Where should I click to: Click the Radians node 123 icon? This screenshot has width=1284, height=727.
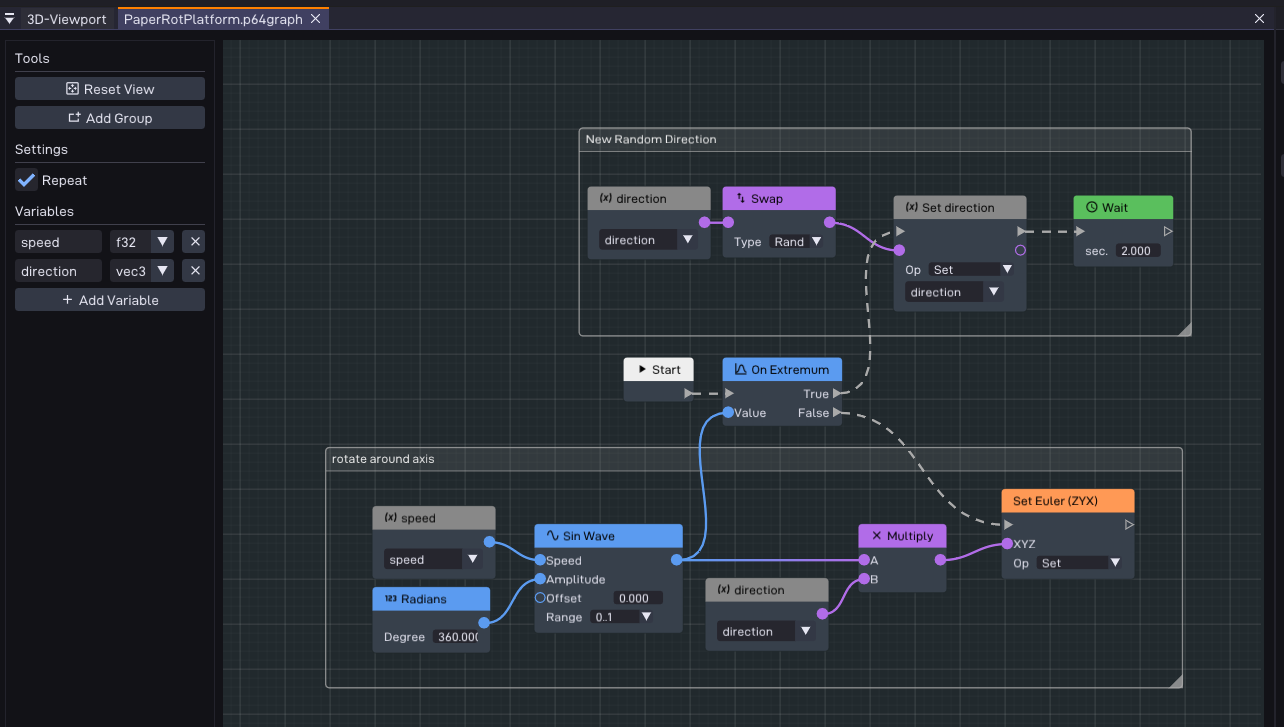(390, 599)
